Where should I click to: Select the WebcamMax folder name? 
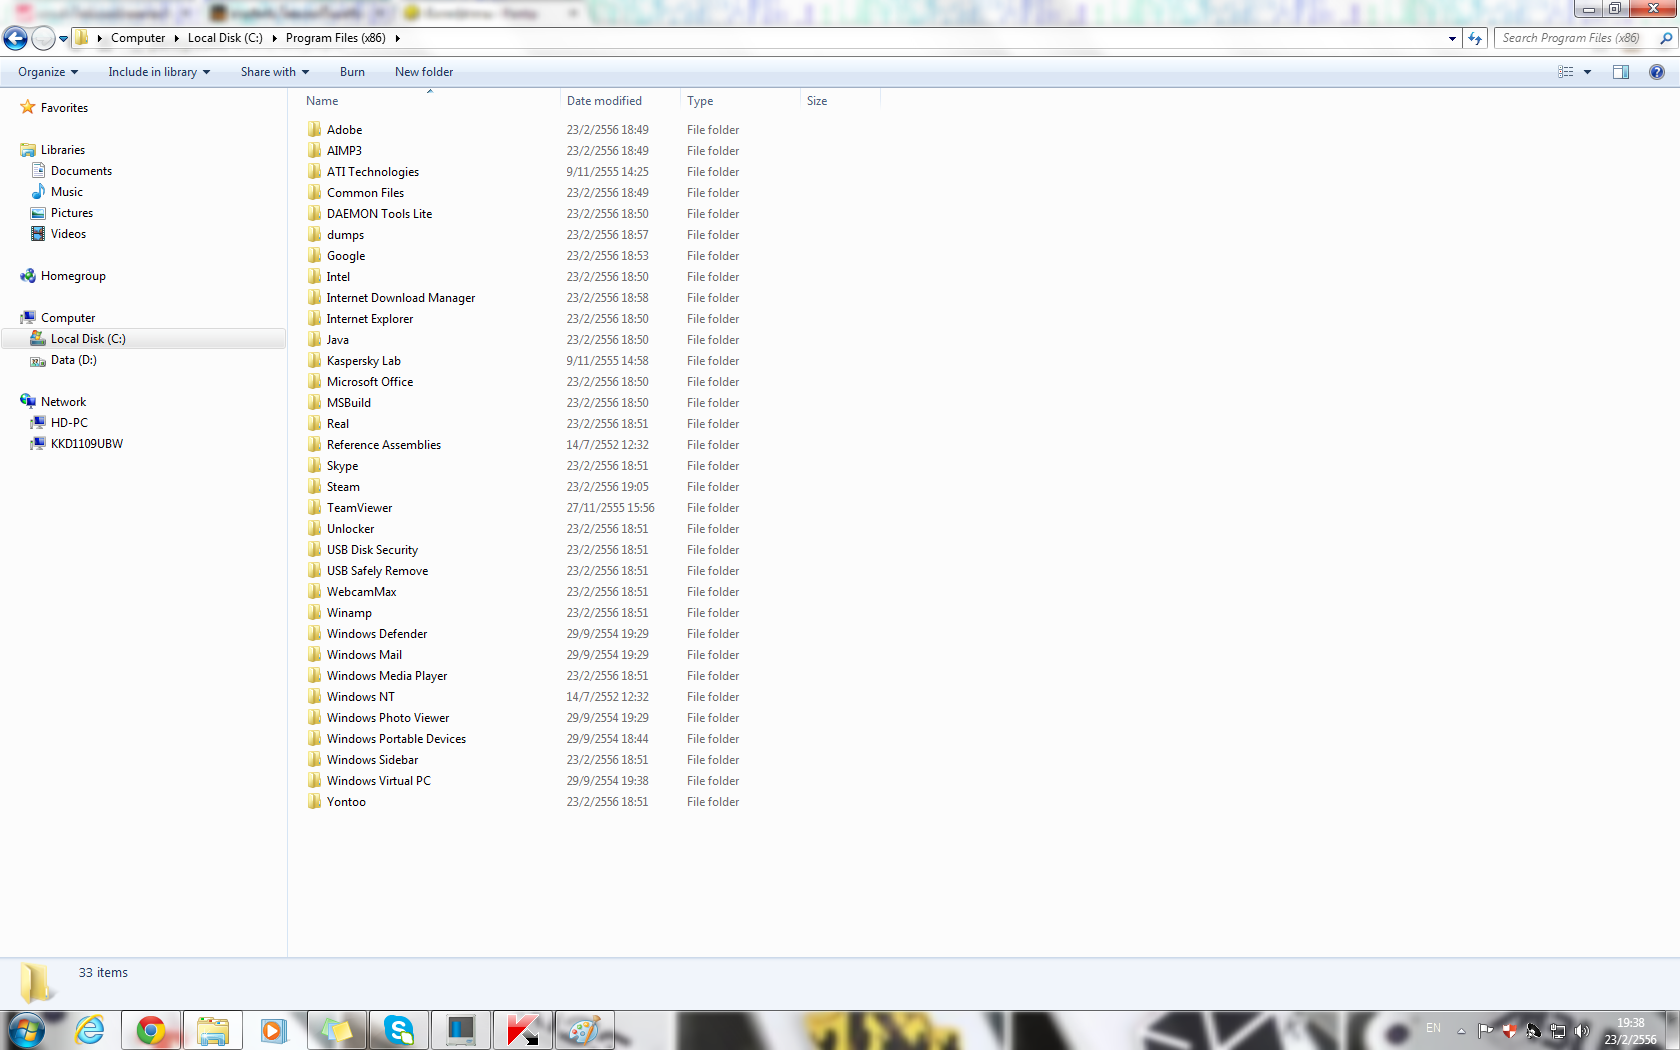coord(361,592)
